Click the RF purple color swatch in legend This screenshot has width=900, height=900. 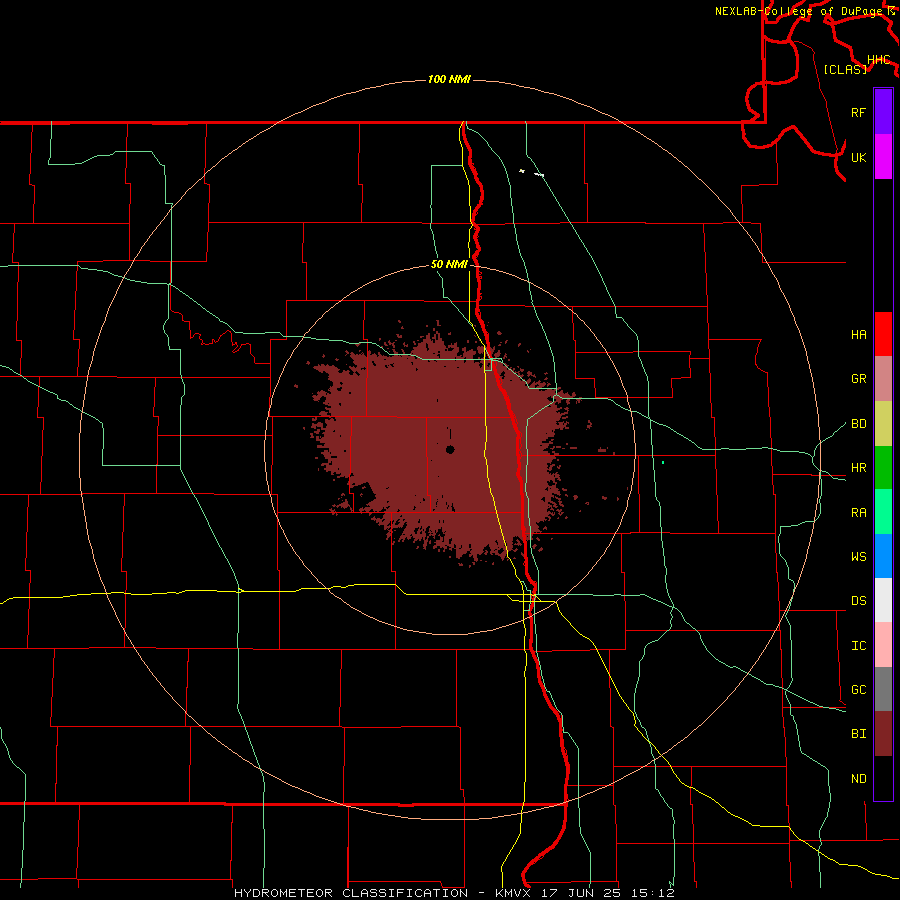pos(883,112)
